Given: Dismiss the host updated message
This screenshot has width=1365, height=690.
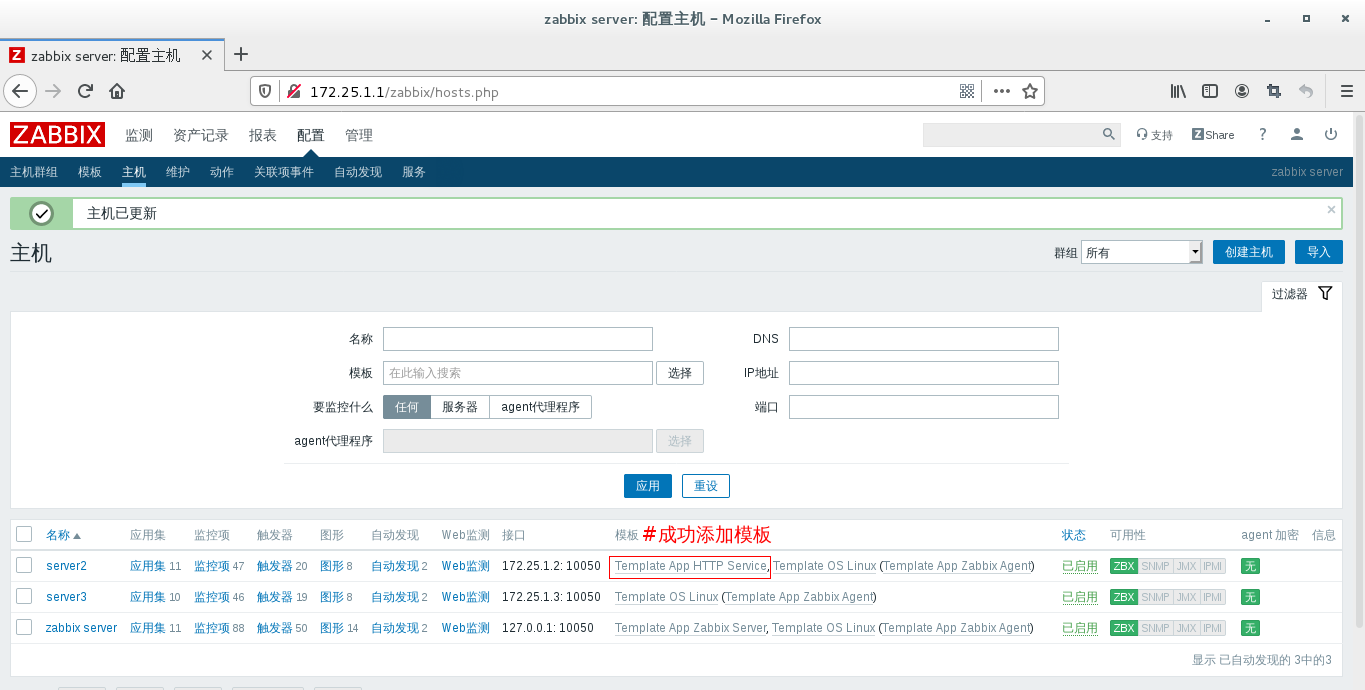Looking at the screenshot, I should pyautogui.click(x=1331, y=210).
